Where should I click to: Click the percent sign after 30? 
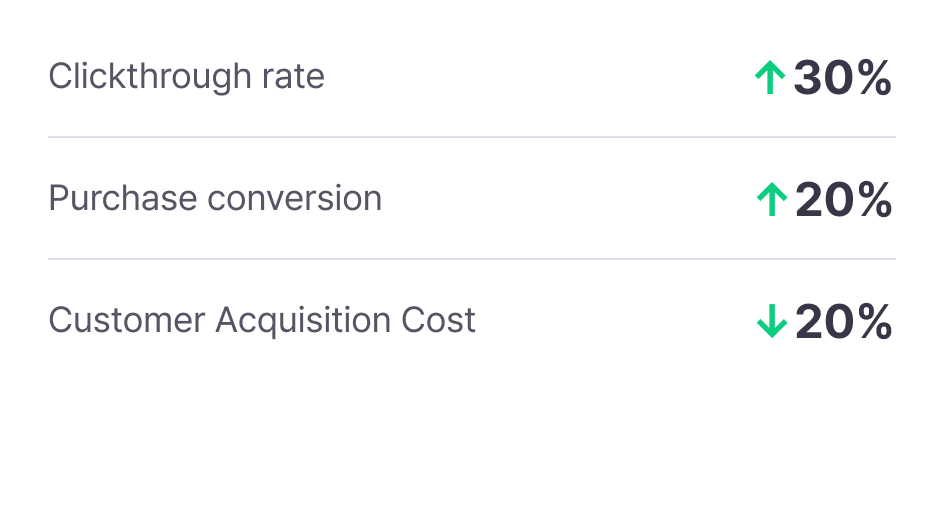[x=871, y=78]
